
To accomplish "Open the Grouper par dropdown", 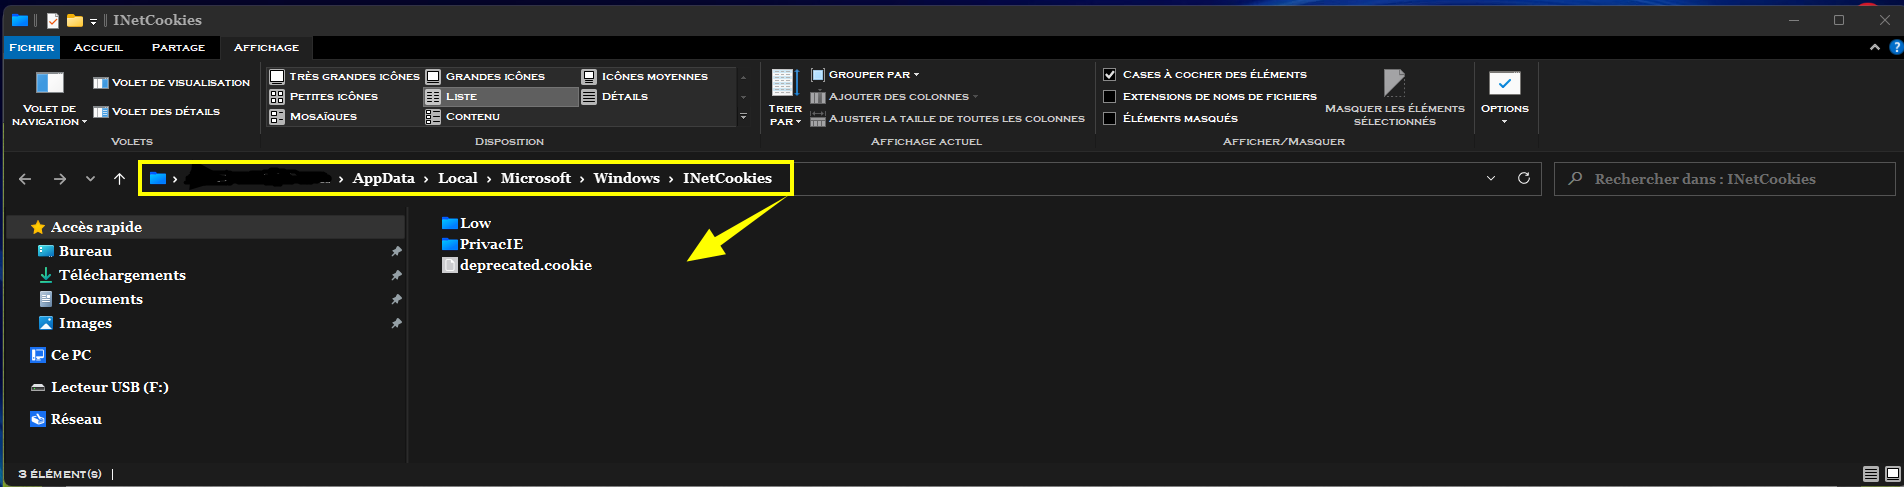I will [x=865, y=75].
